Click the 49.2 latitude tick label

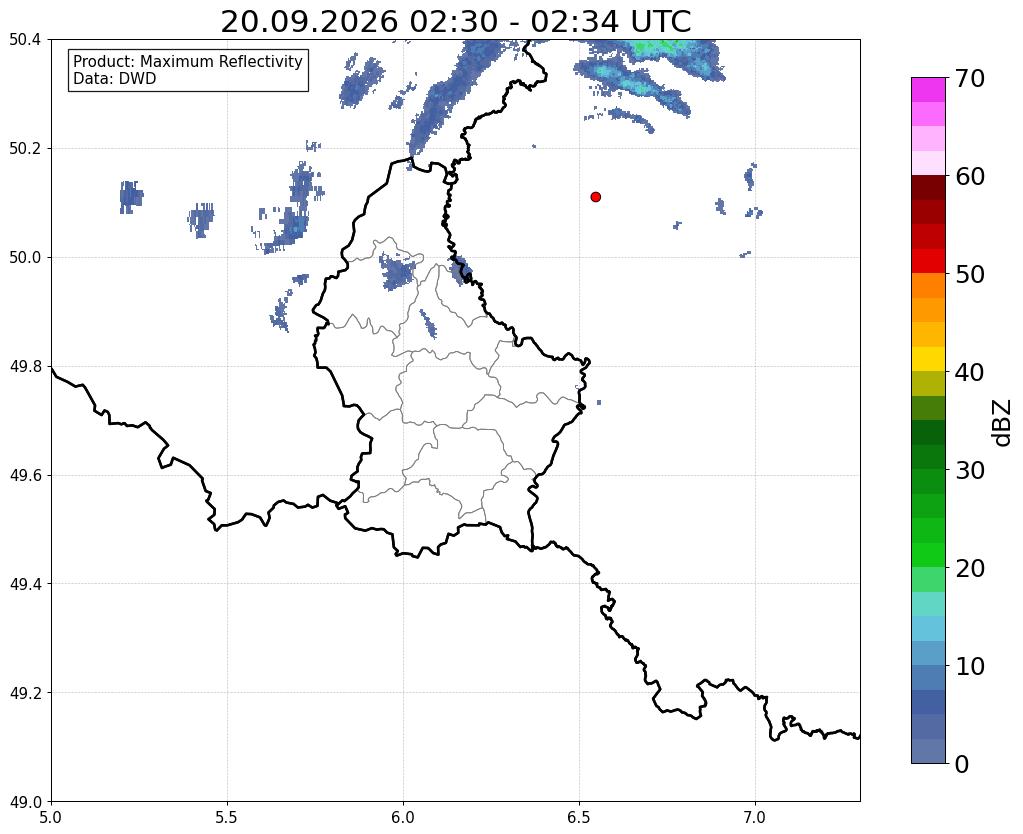[25, 693]
